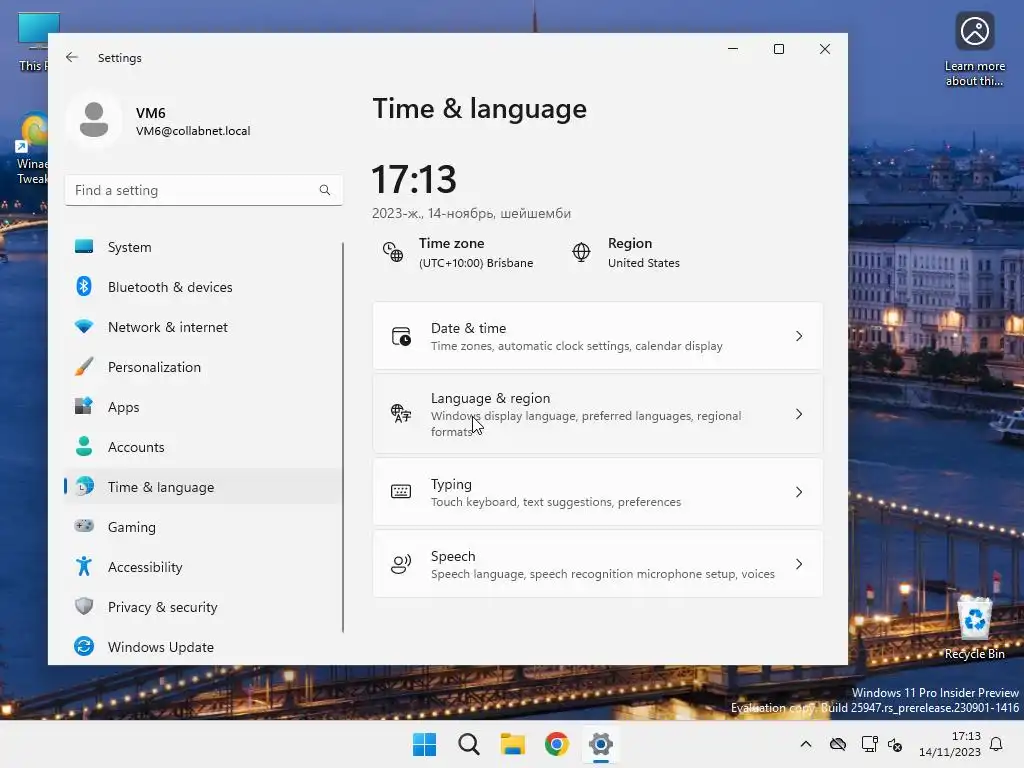The height and width of the screenshot is (768, 1024).
Task: Click the muted volume tray icon
Action: (895, 744)
